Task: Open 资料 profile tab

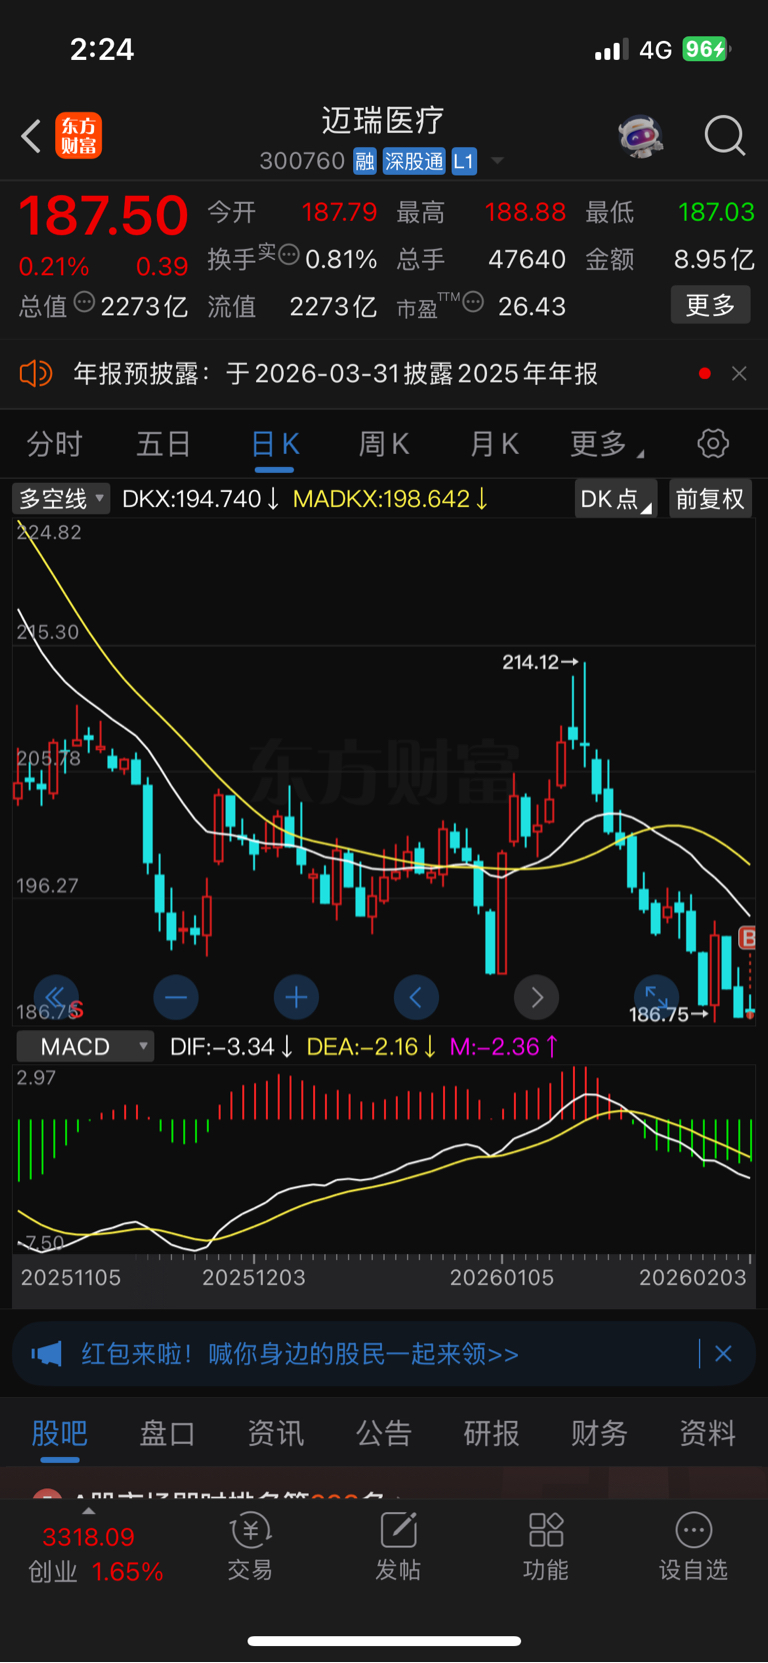Action: click(x=707, y=1434)
